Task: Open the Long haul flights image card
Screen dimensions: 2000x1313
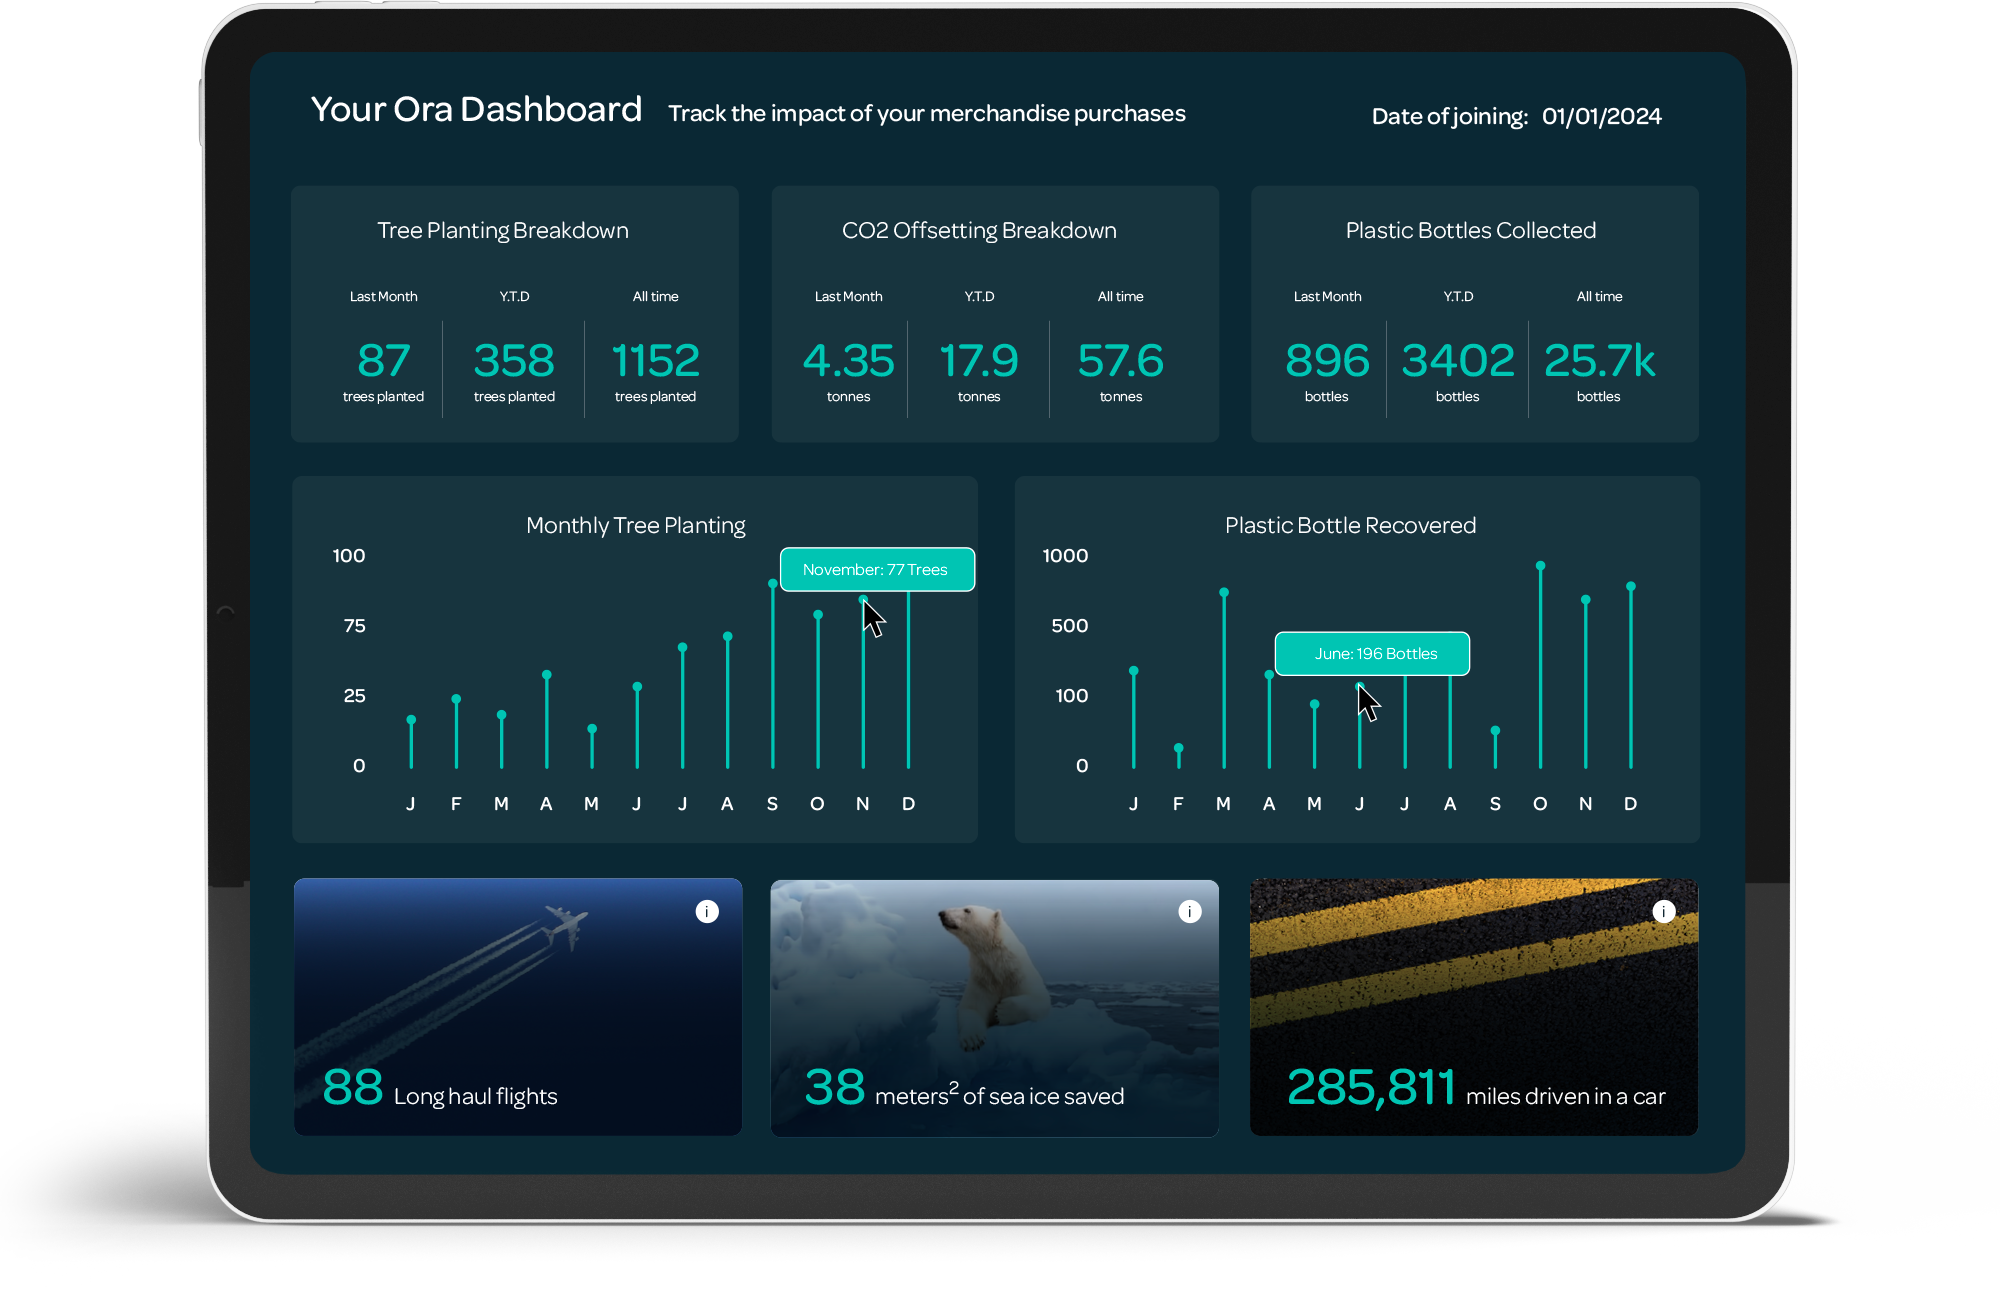Action: (518, 1007)
